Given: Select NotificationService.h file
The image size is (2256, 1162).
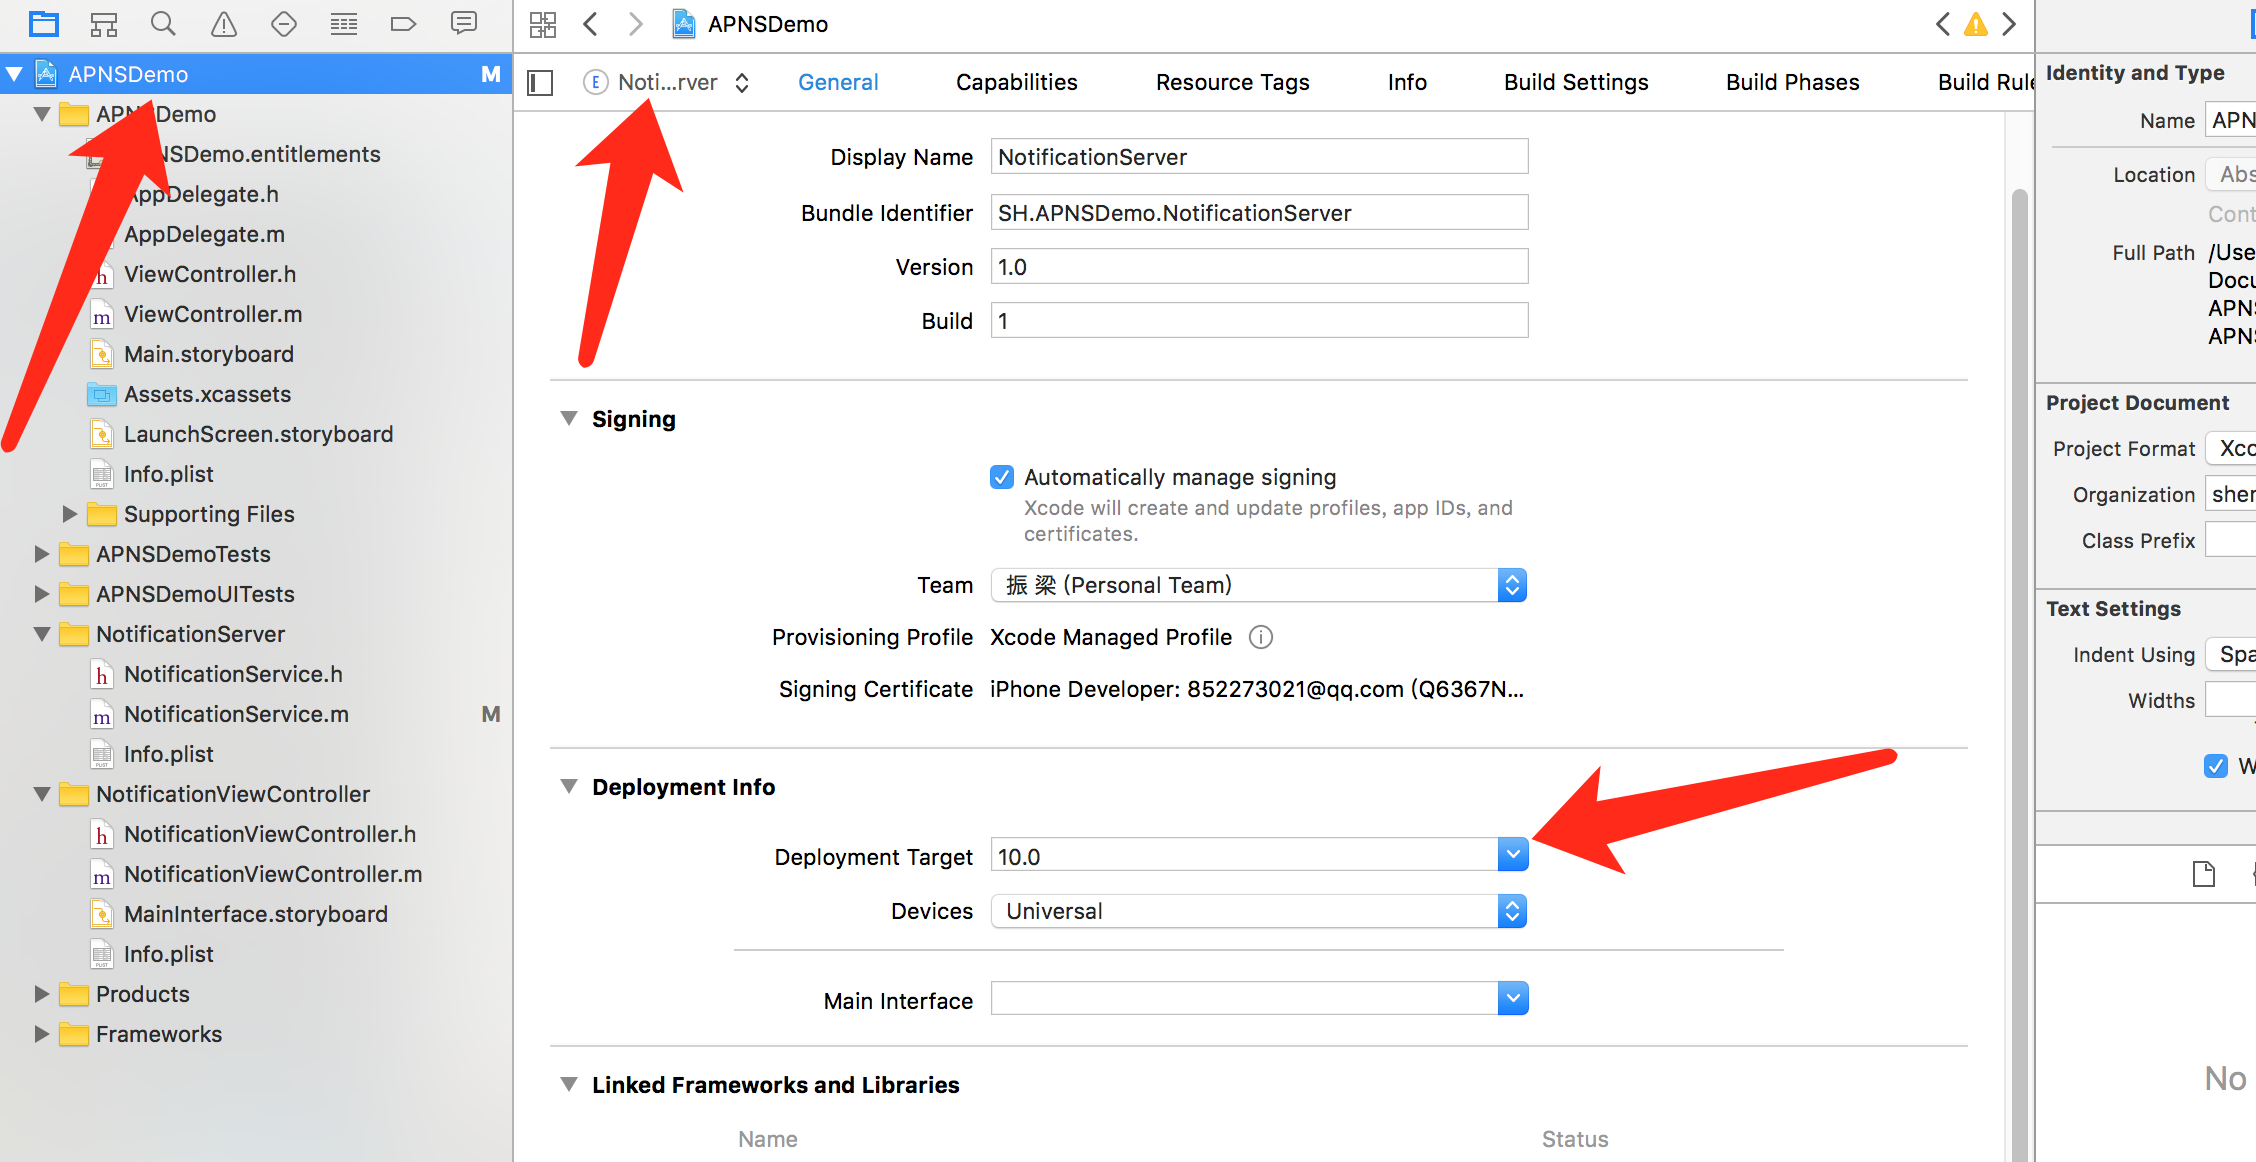Looking at the screenshot, I should tap(233, 674).
